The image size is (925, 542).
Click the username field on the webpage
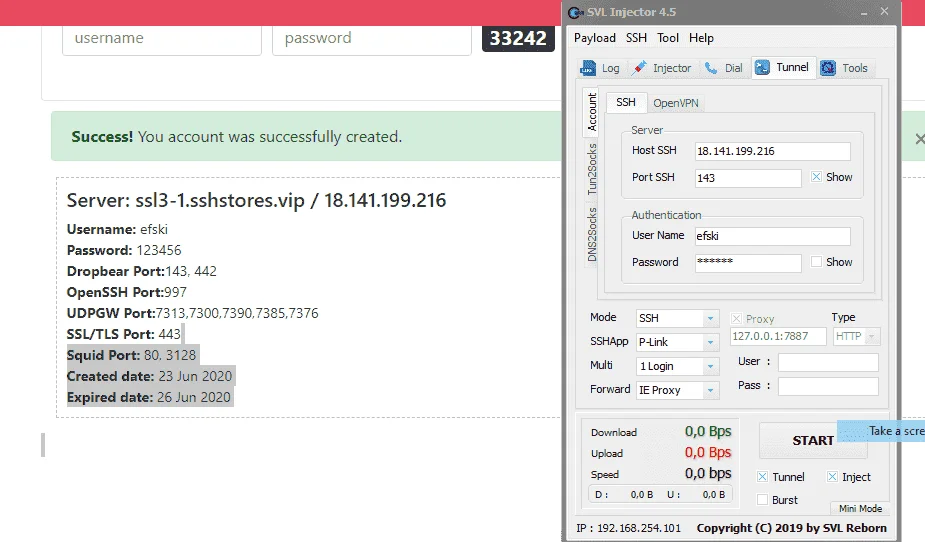162,38
